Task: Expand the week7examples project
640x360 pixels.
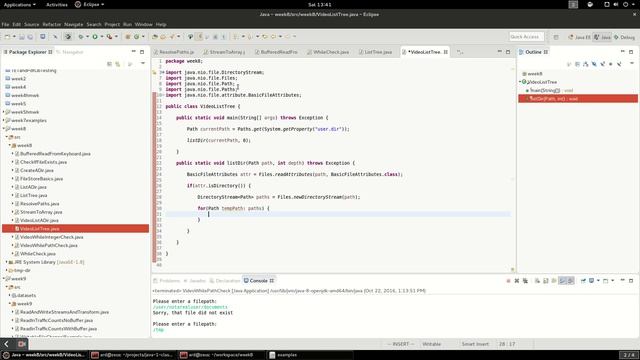Action: [4, 120]
